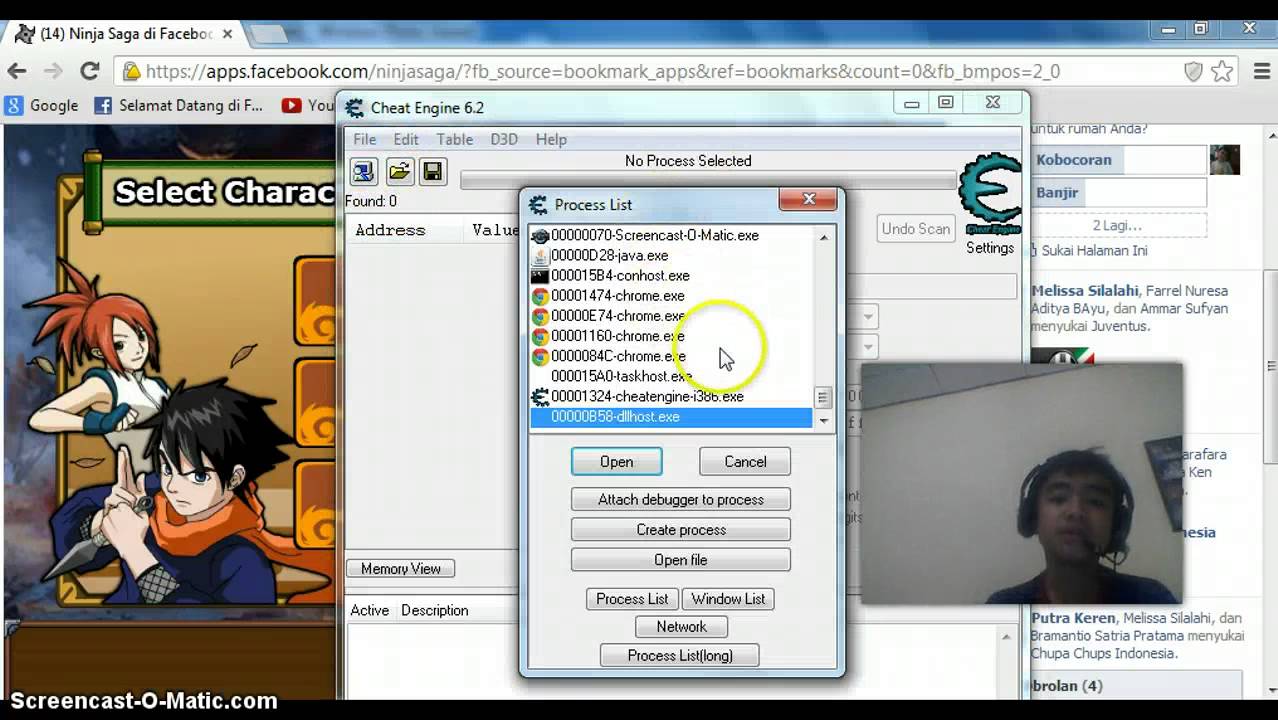The image size is (1278, 720).
Task: Click the Memory View button
Action: tap(401, 569)
